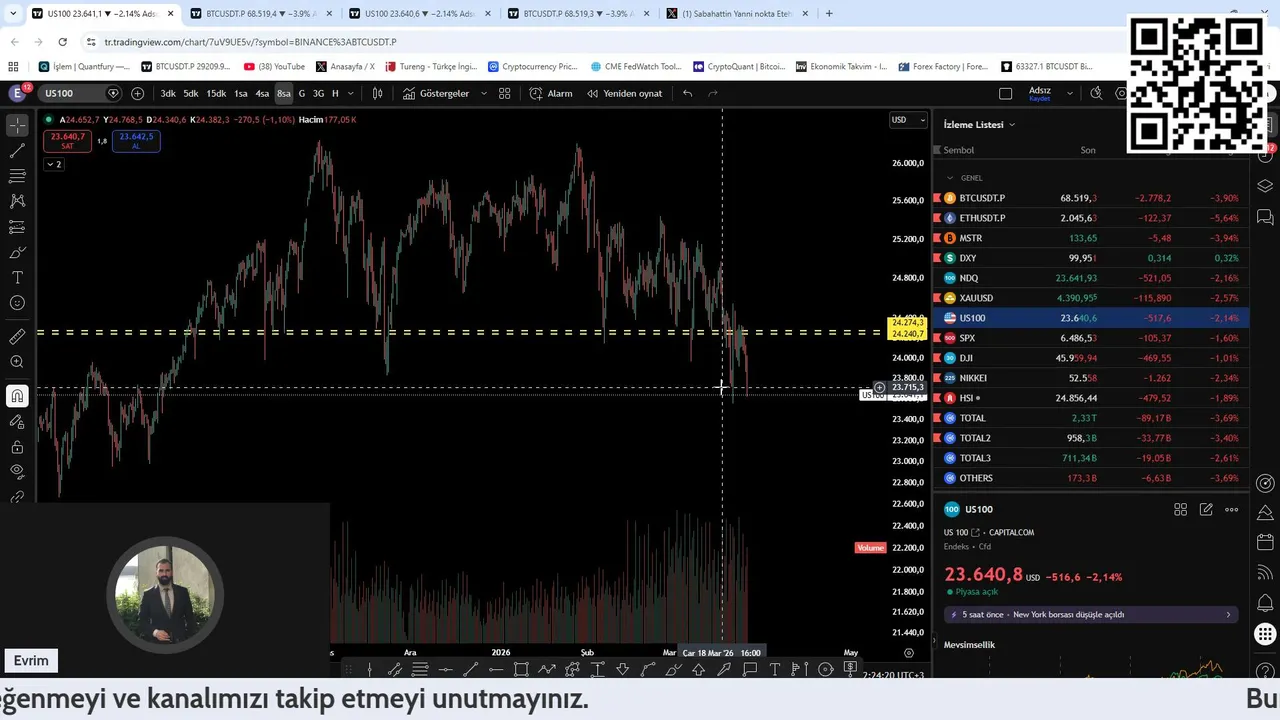This screenshot has height=720, width=1280.
Task: Select the 15dk timeframe
Action: point(216,93)
